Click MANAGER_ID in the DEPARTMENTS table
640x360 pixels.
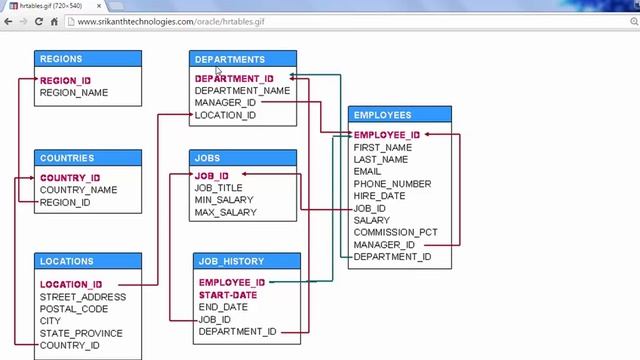point(225,102)
